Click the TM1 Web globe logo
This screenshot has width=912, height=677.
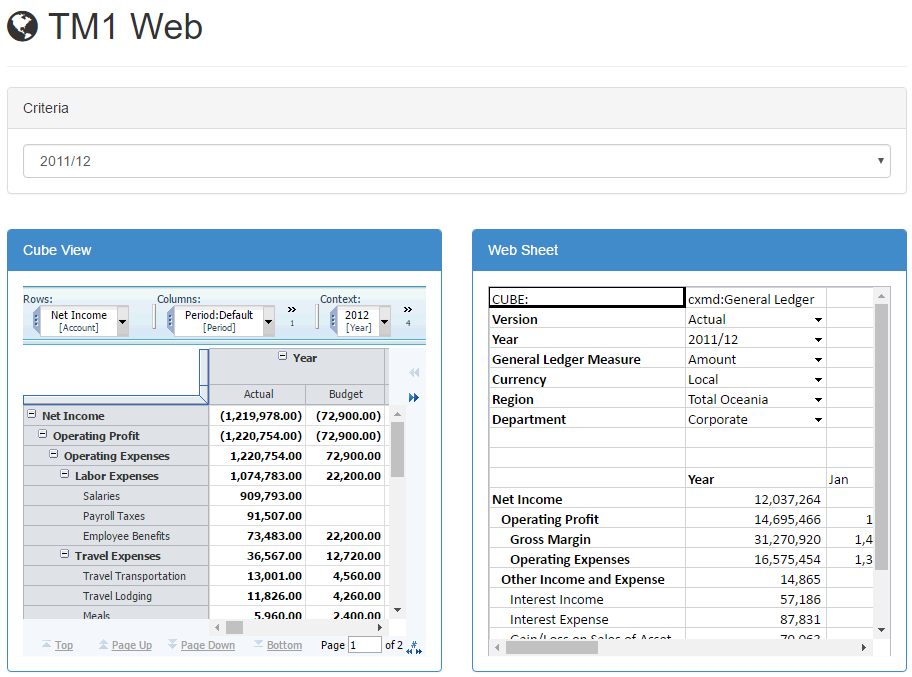pos(23,27)
